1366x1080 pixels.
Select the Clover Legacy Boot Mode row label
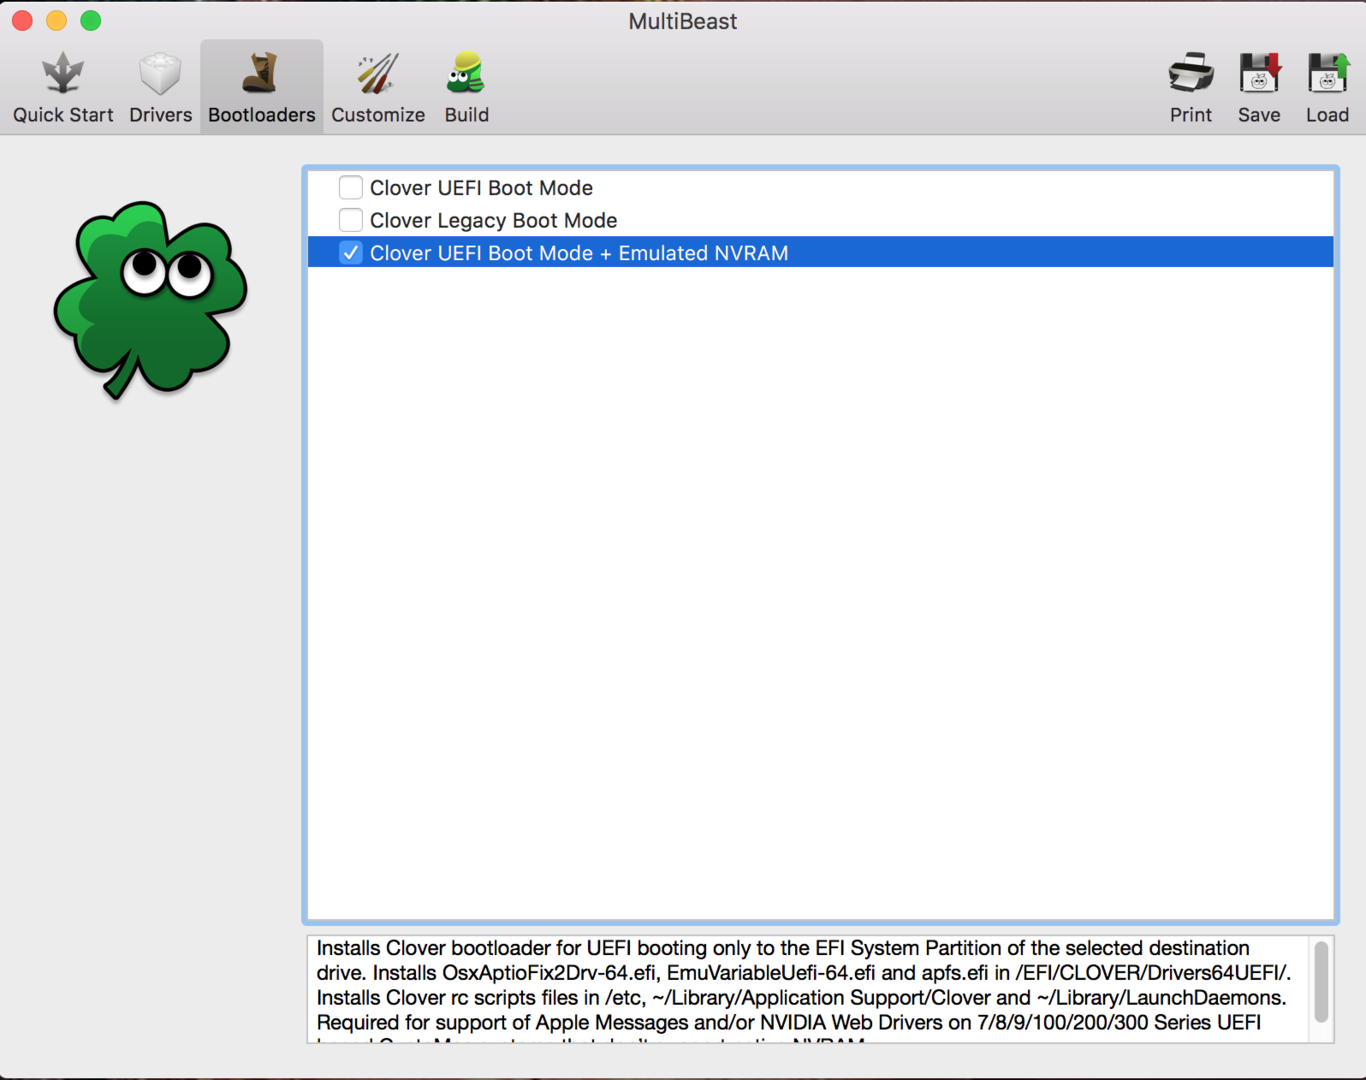tap(493, 220)
